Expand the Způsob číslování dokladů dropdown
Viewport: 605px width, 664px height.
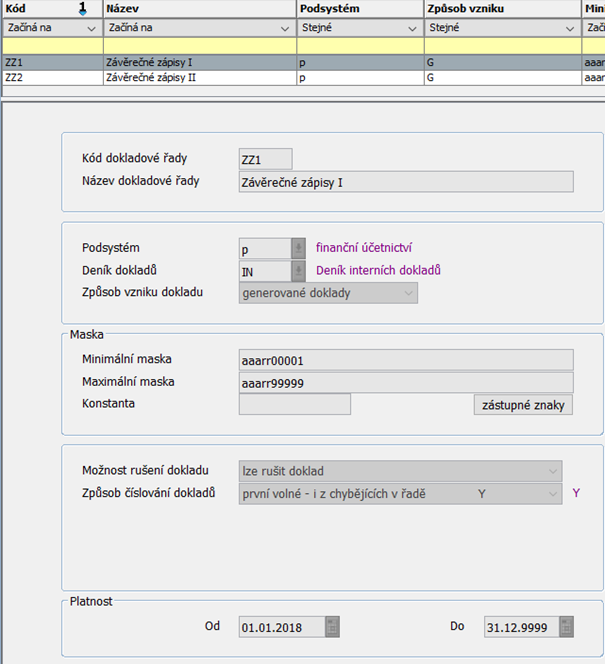pyautogui.click(x=552, y=493)
